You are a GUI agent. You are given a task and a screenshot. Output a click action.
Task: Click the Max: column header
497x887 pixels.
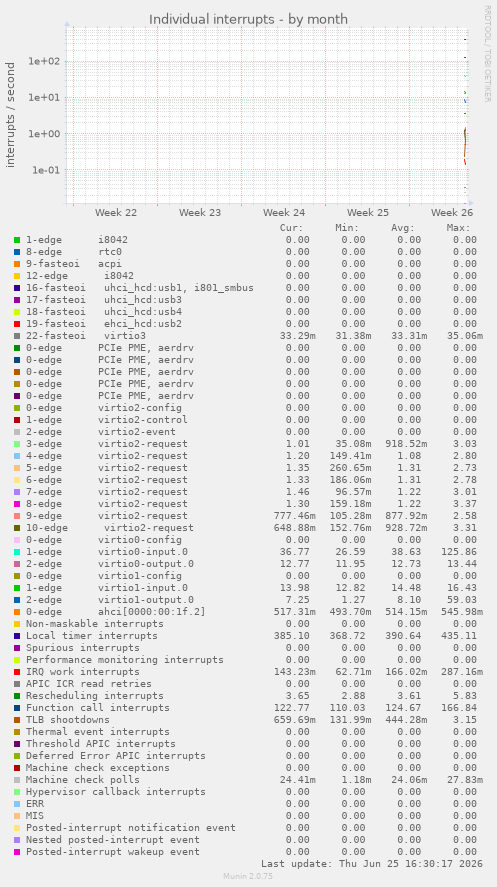pos(458,228)
